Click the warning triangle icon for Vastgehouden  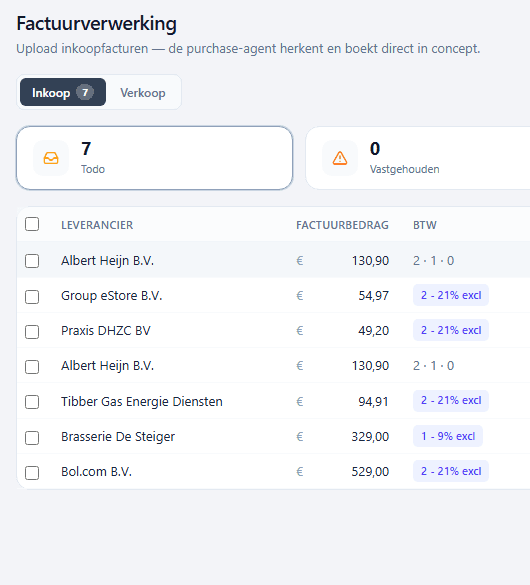340,158
